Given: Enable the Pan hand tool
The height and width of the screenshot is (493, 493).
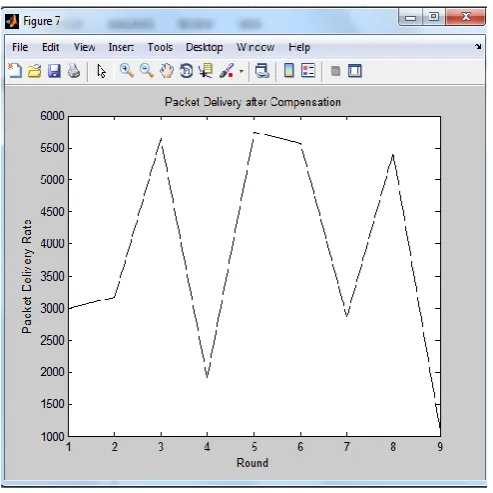Looking at the screenshot, I should pyautogui.click(x=166, y=71).
